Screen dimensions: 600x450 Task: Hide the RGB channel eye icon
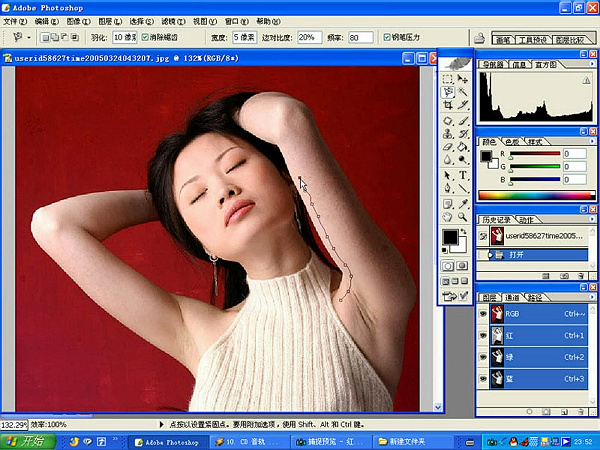(x=483, y=314)
